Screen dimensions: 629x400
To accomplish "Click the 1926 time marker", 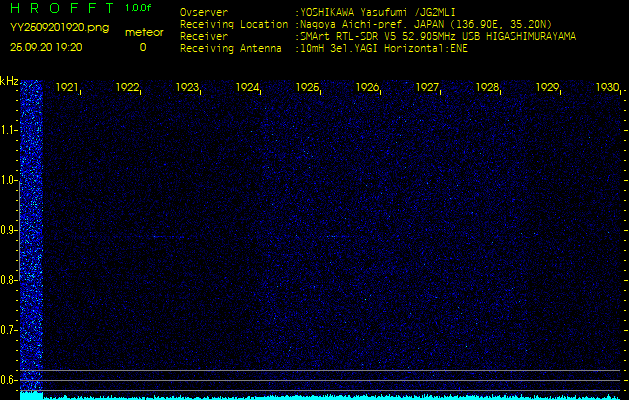I will pyautogui.click(x=367, y=87).
